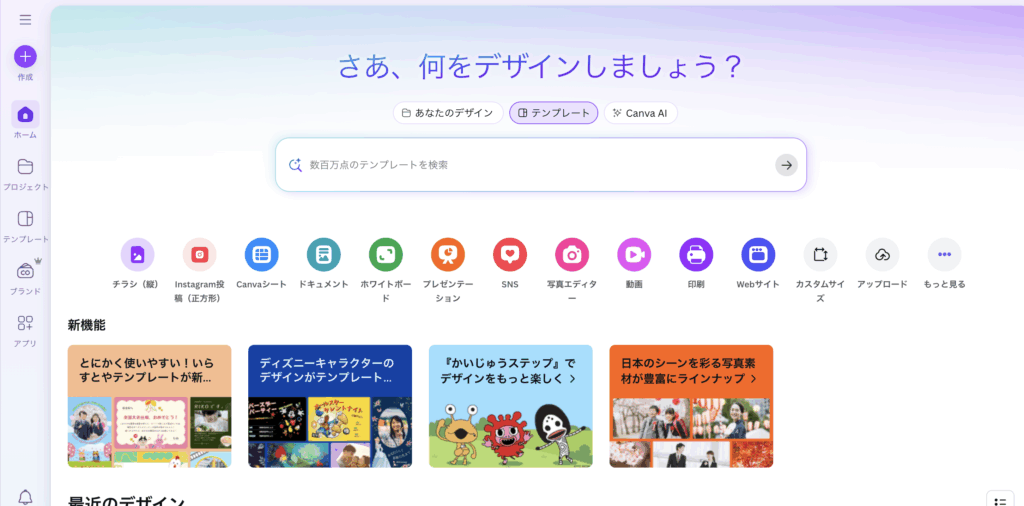Open the かいじゅうステップ feature card
The image size is (1024, 506).
[x=511, y=406]
